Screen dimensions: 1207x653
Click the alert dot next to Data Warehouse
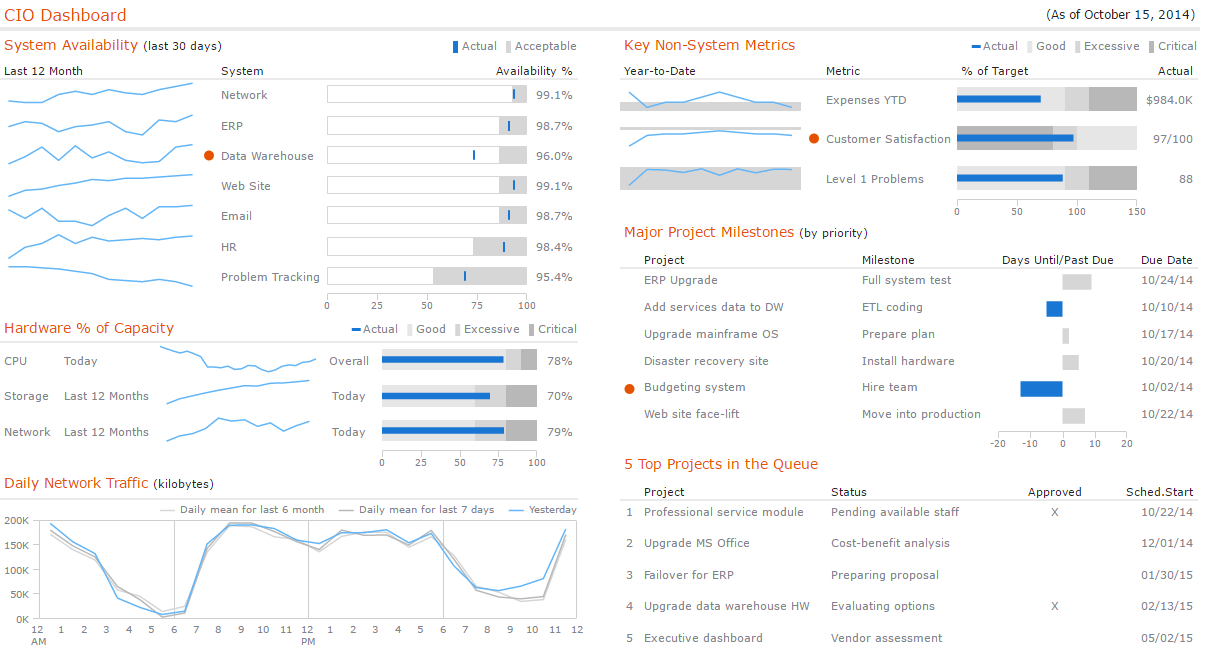click(x=208, y=155)
